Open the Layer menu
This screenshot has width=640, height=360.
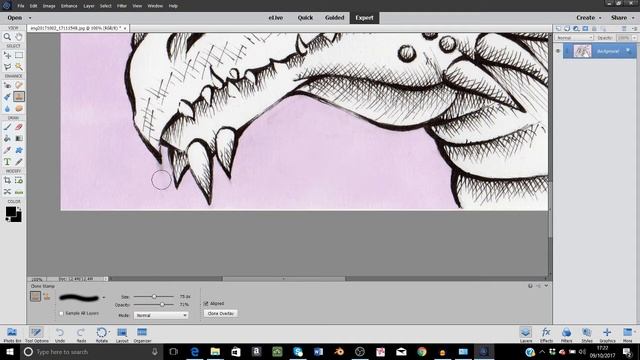click(89, 6)
